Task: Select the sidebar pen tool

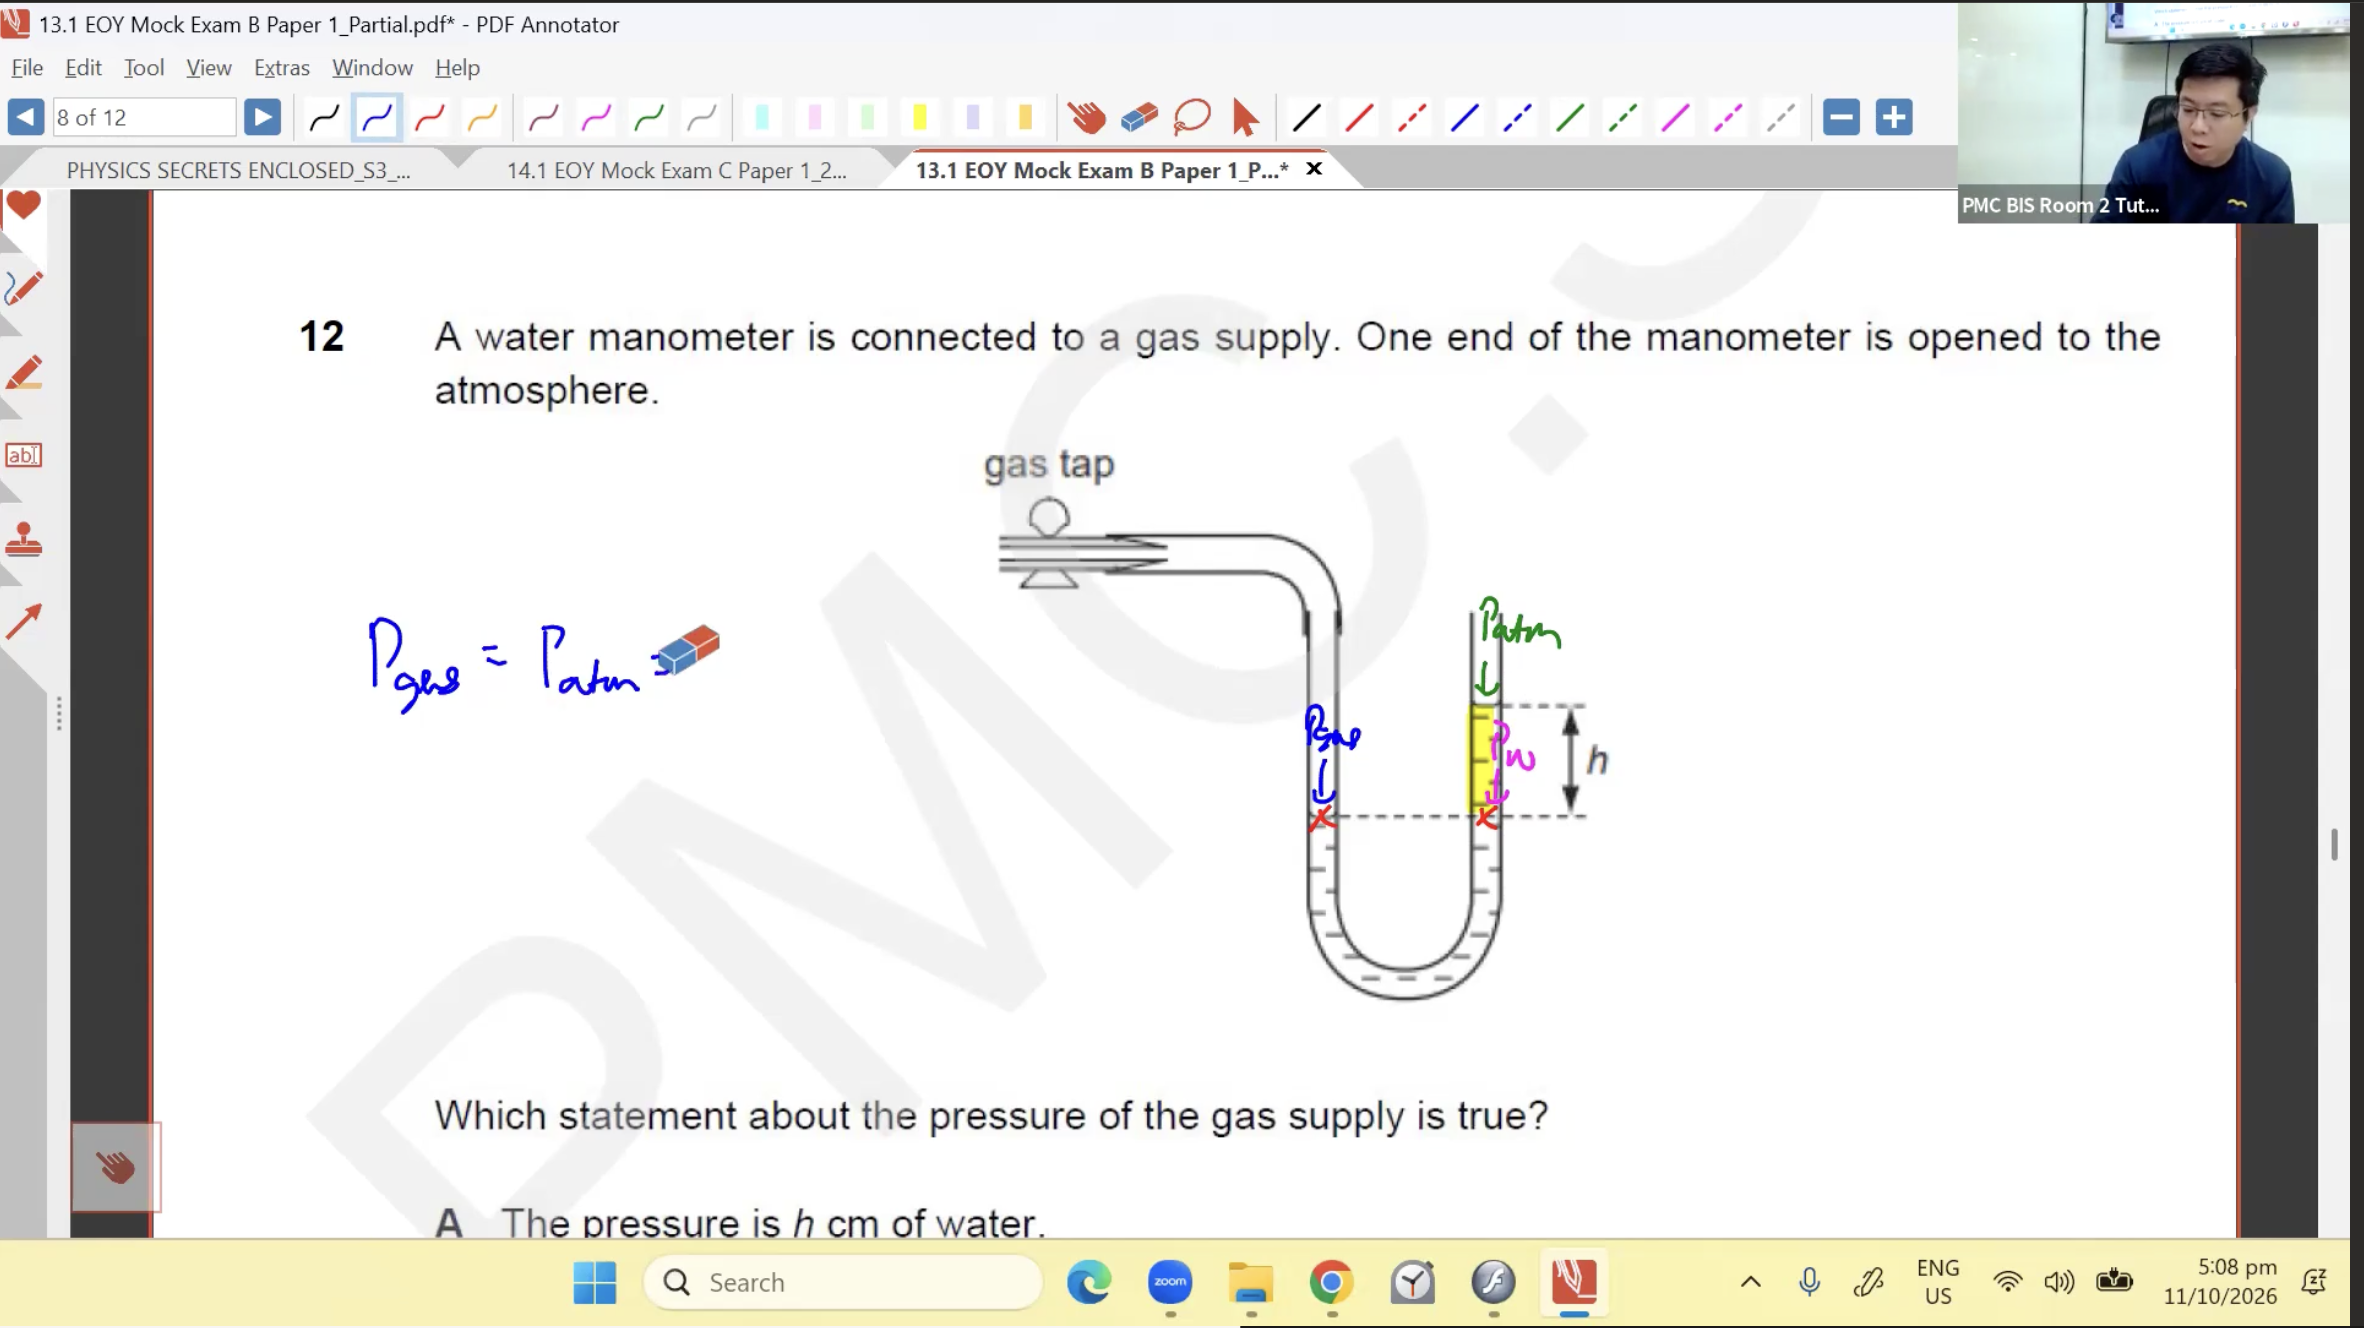Action: tap(23, 288)
